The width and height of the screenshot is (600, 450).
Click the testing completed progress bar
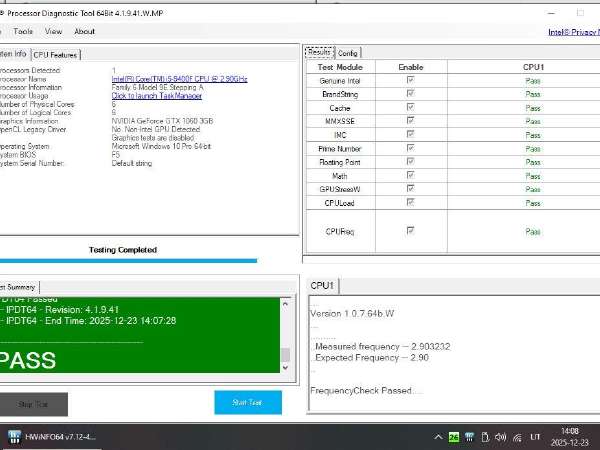click(x=128, y=261)
